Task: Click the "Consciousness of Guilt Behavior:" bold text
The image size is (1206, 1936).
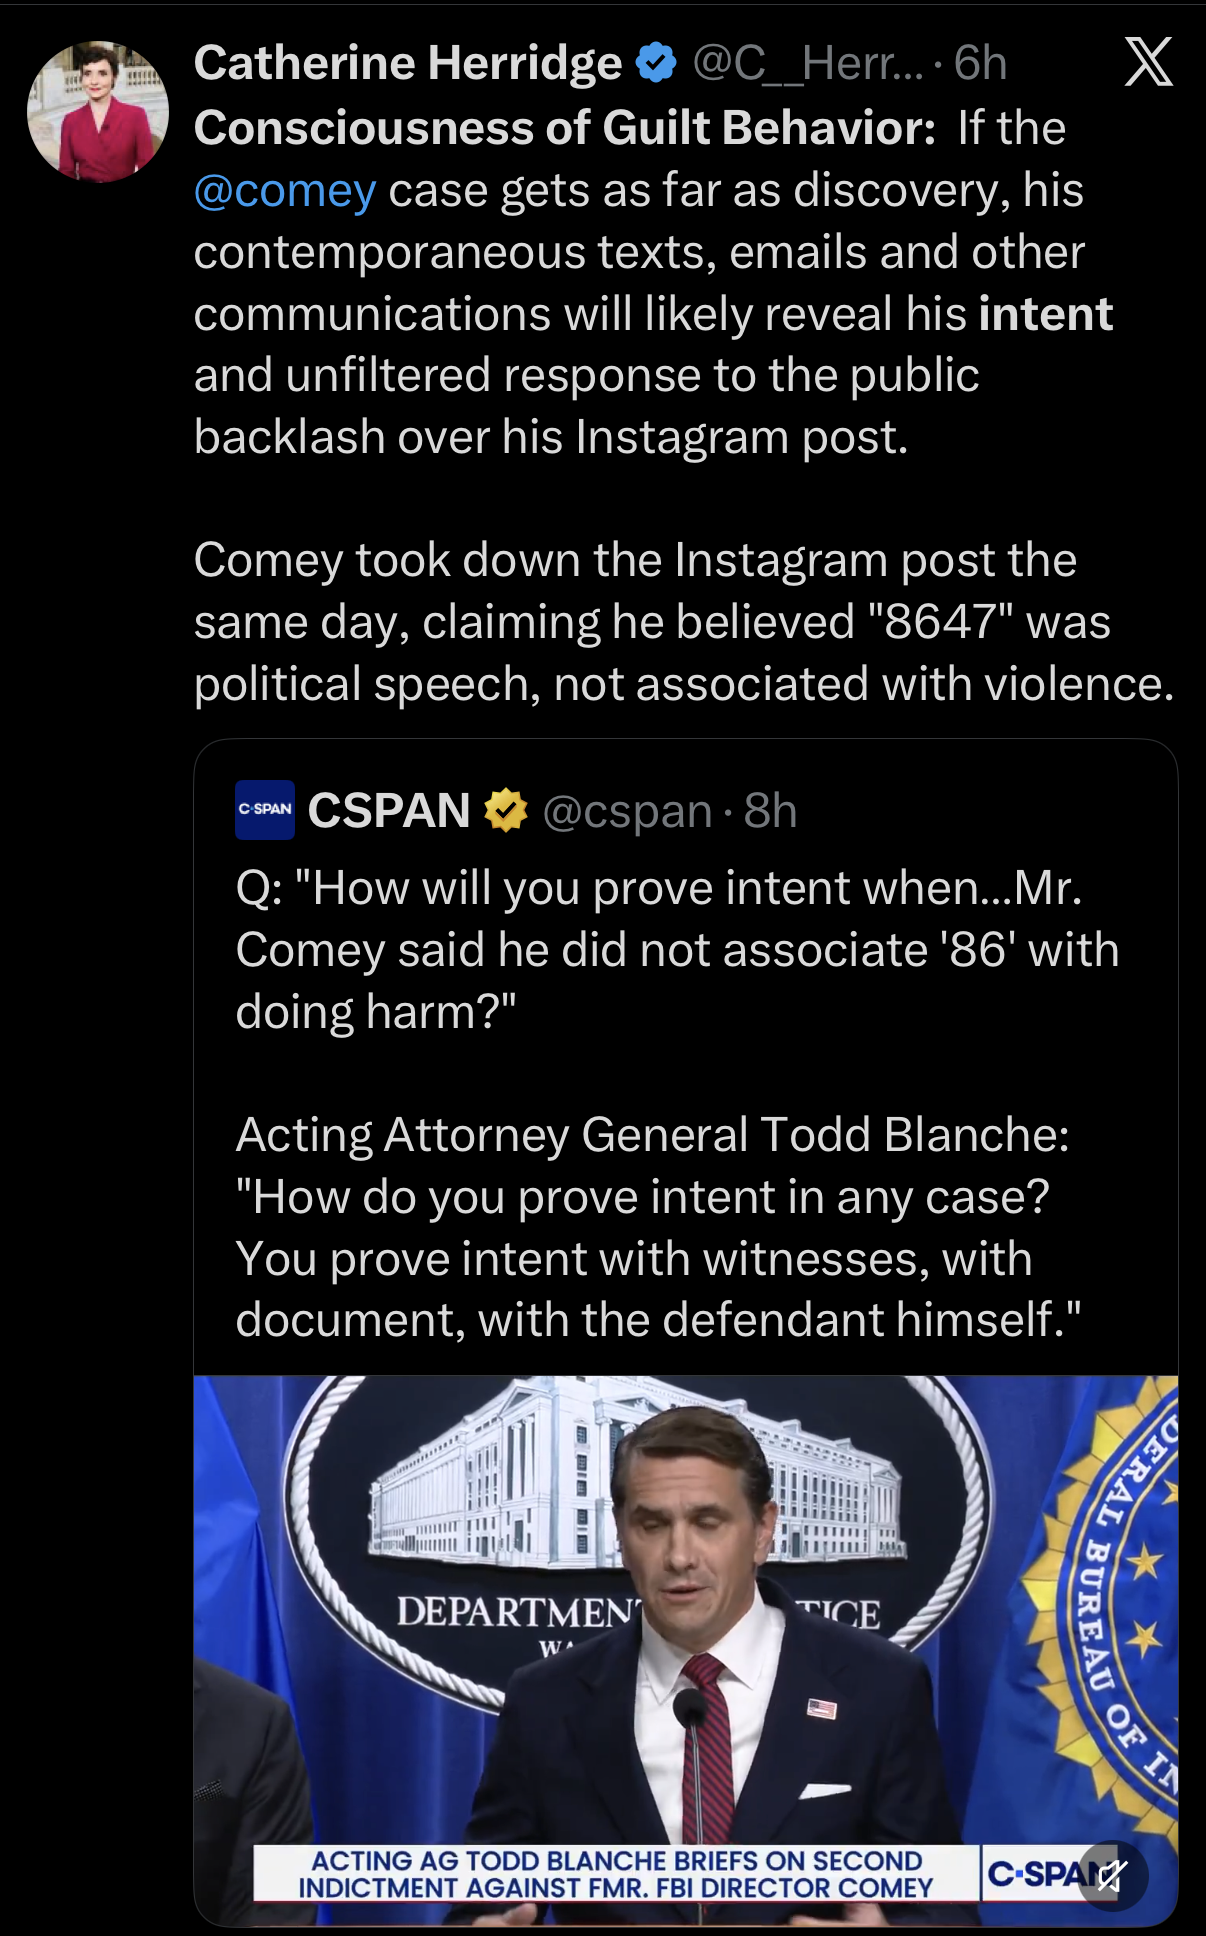Action: pyautogui.click(x=565, y=128)
